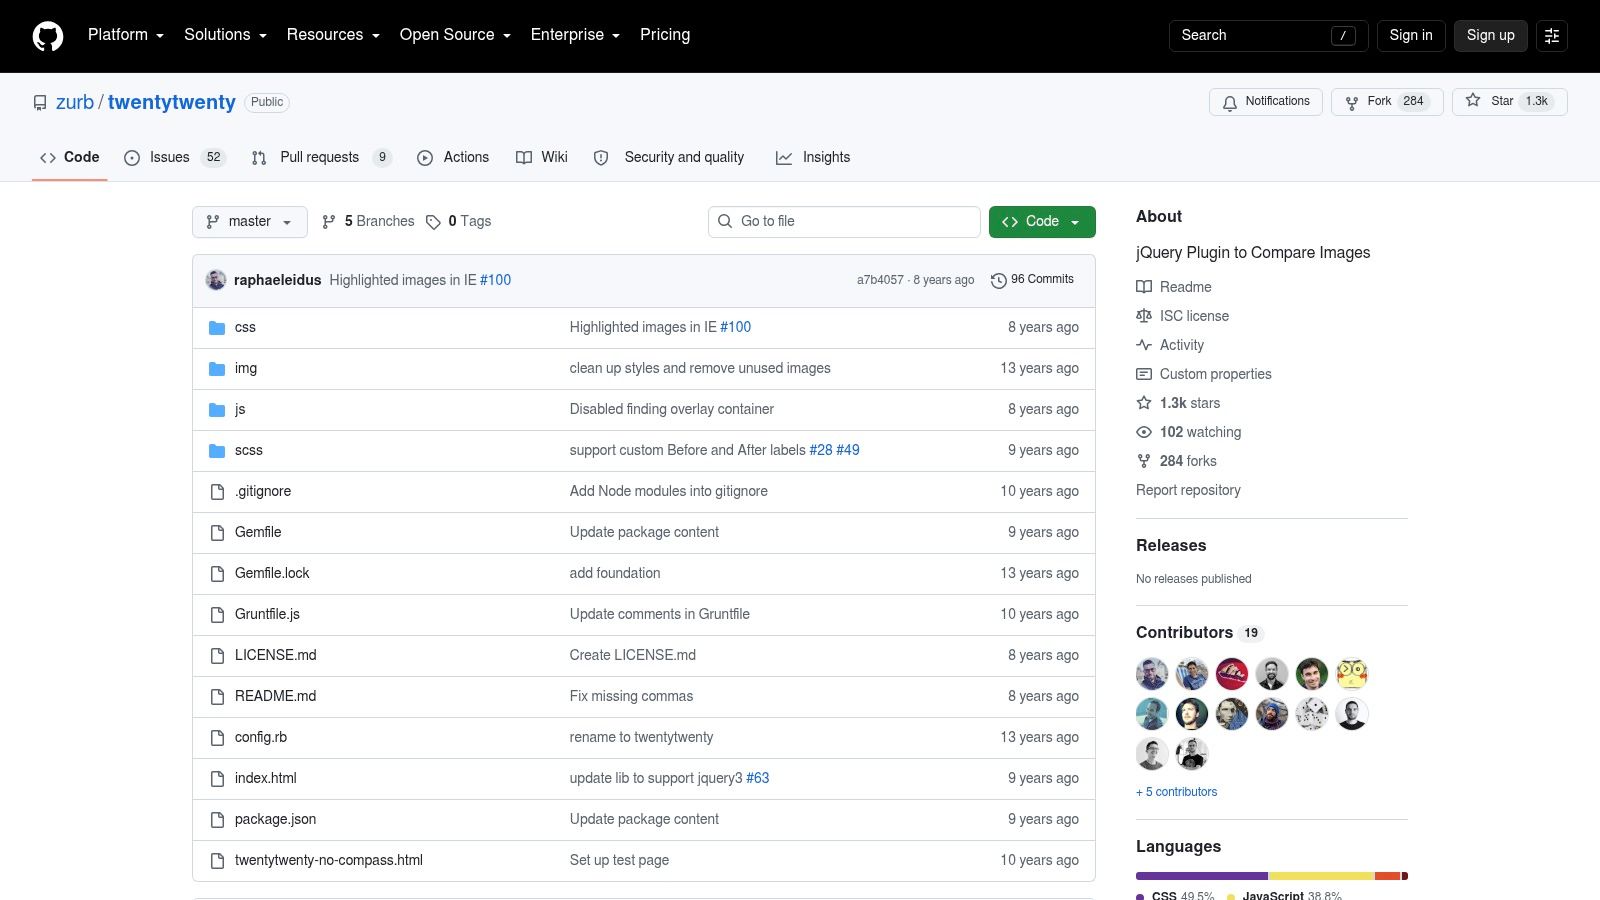Open the Gruntfile.js file
The width and height of the screenshot is (1600, 900).
click(267, 615)
